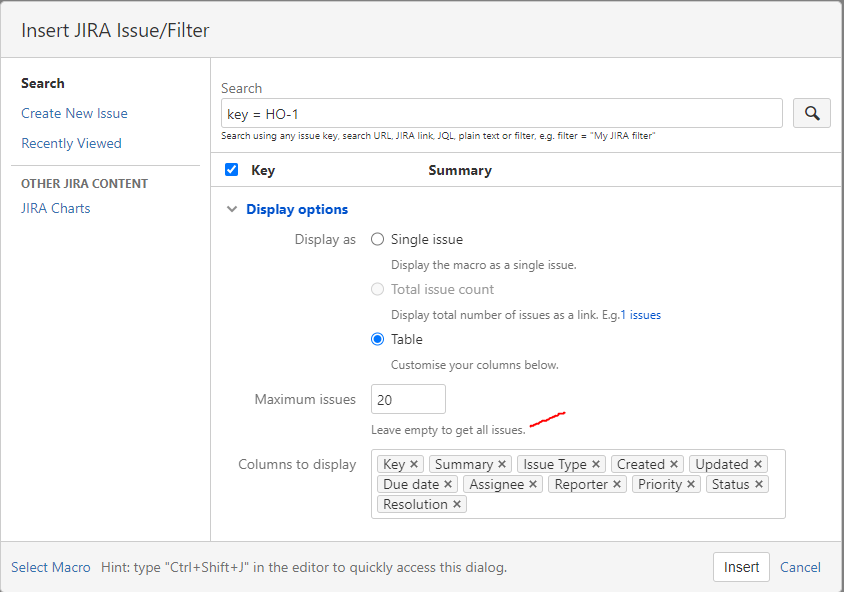844x592 pixels.
Task: Remove the Status column tag
Action: (x=759, y=484)
